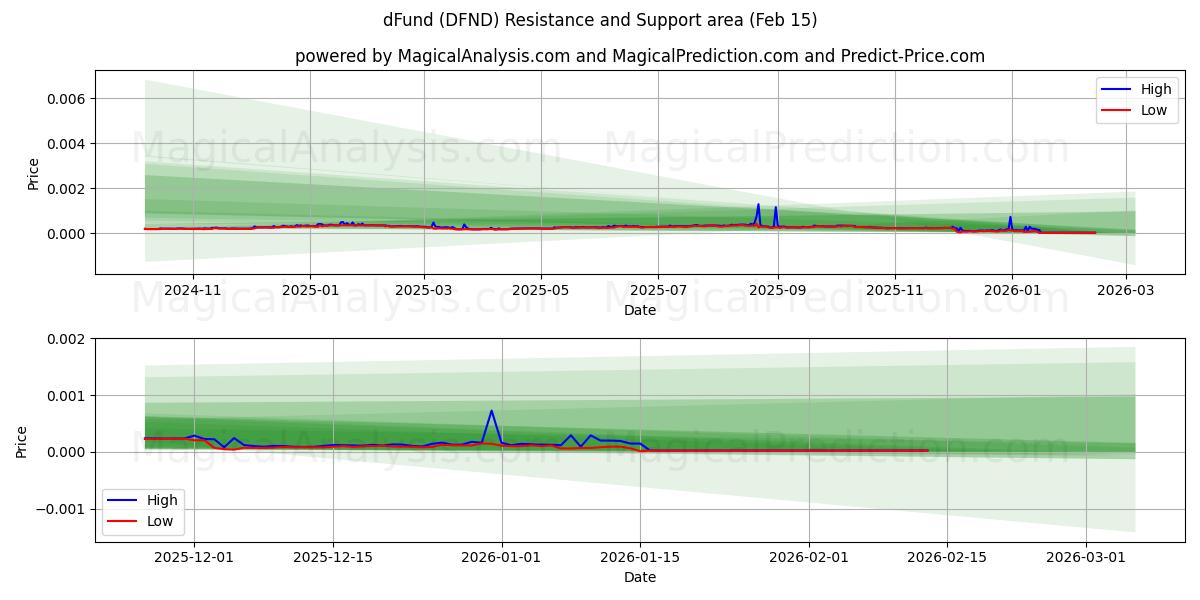
Task: Click the '2024-11' tick label
Action: tap(192, 290)
